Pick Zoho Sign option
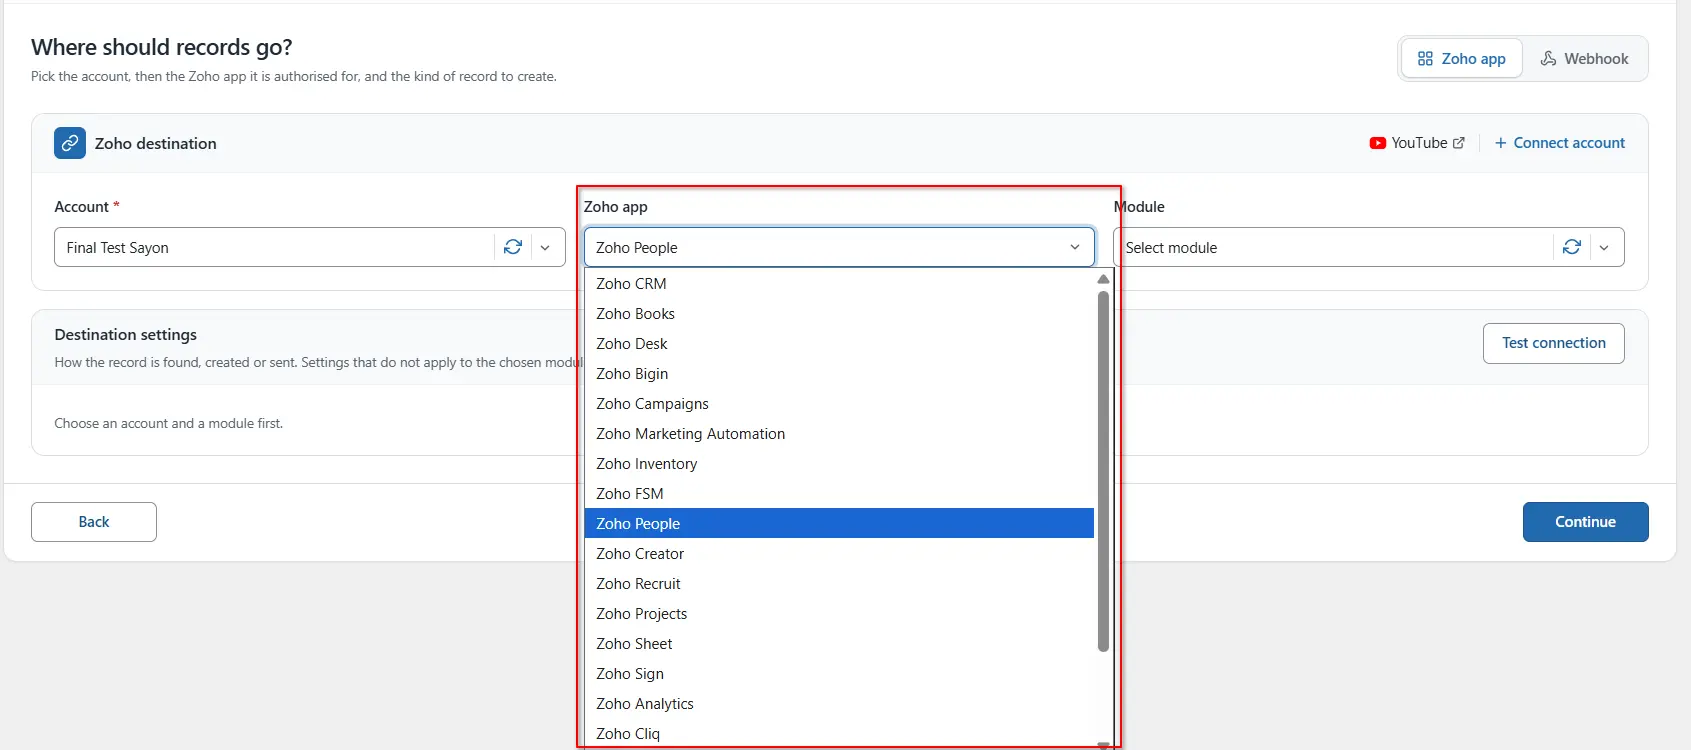The width and height of the screenshot is (1691, 750). [x=839, y=674]
